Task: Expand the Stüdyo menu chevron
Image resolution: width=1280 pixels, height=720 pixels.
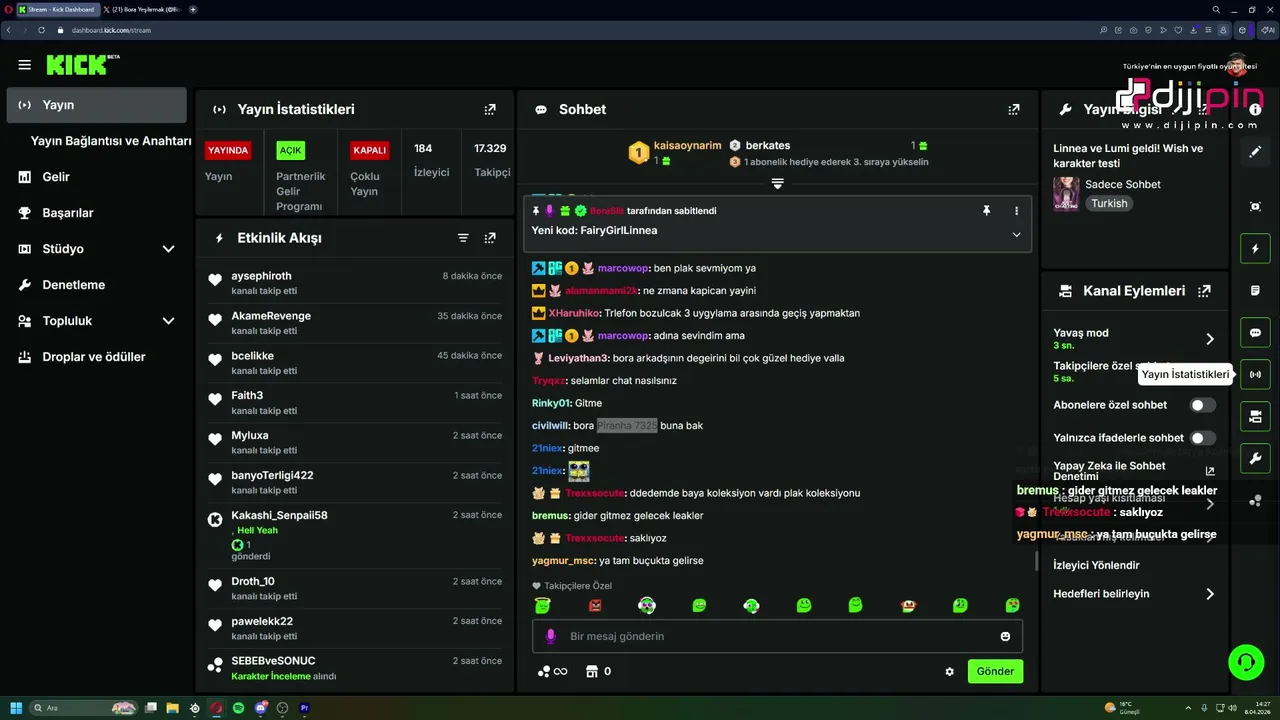Action: (x=168, y=249)
